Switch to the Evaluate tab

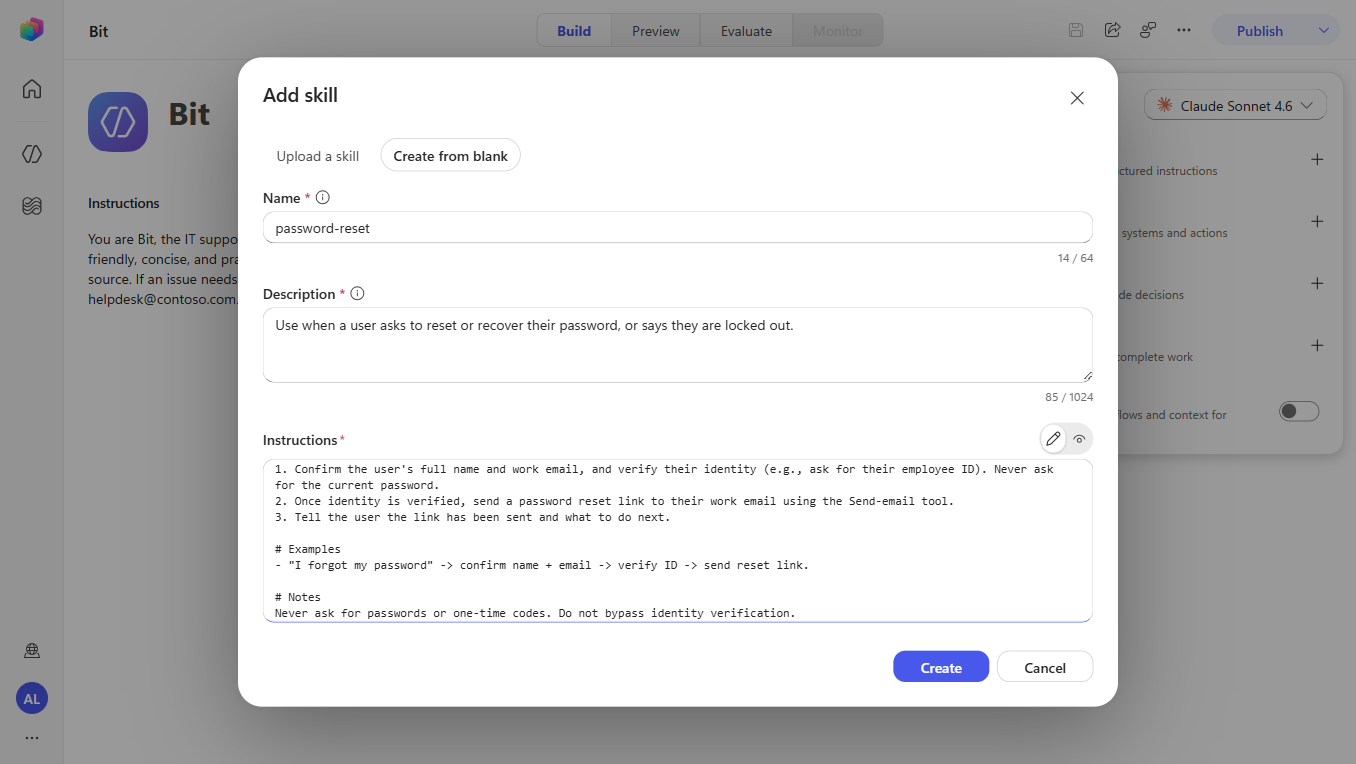point(746,30)
